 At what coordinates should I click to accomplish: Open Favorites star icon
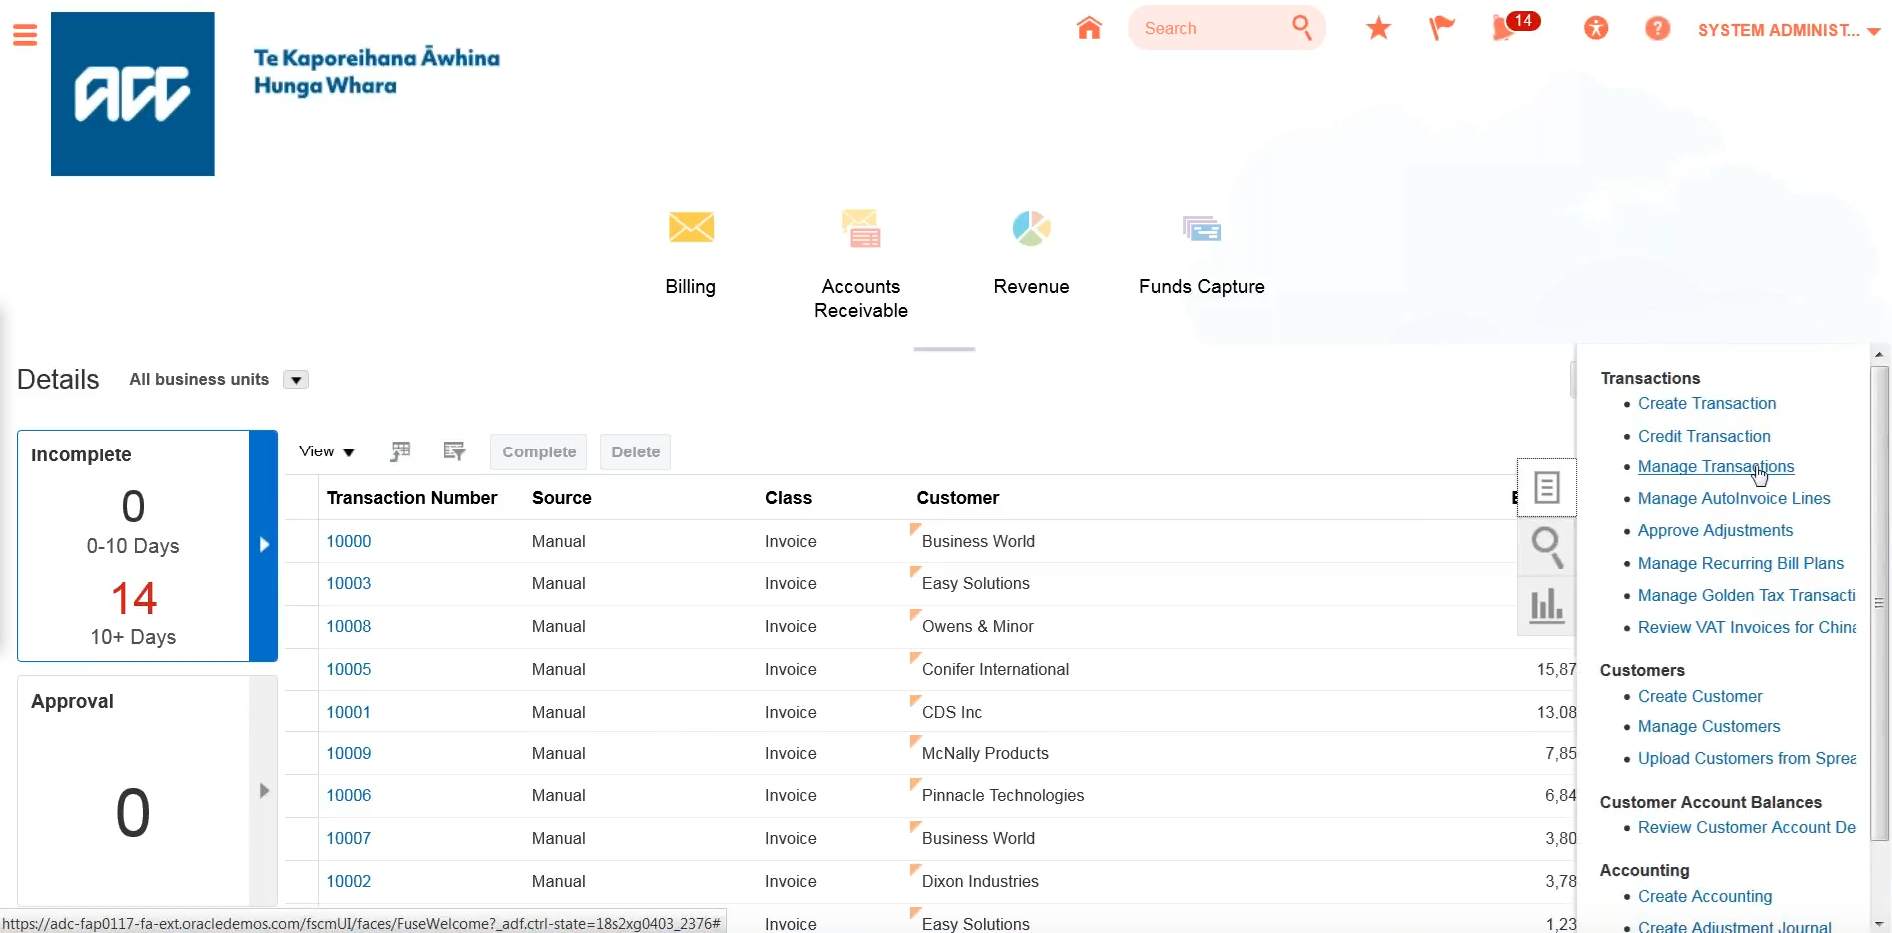click(x=1378, y=28)
